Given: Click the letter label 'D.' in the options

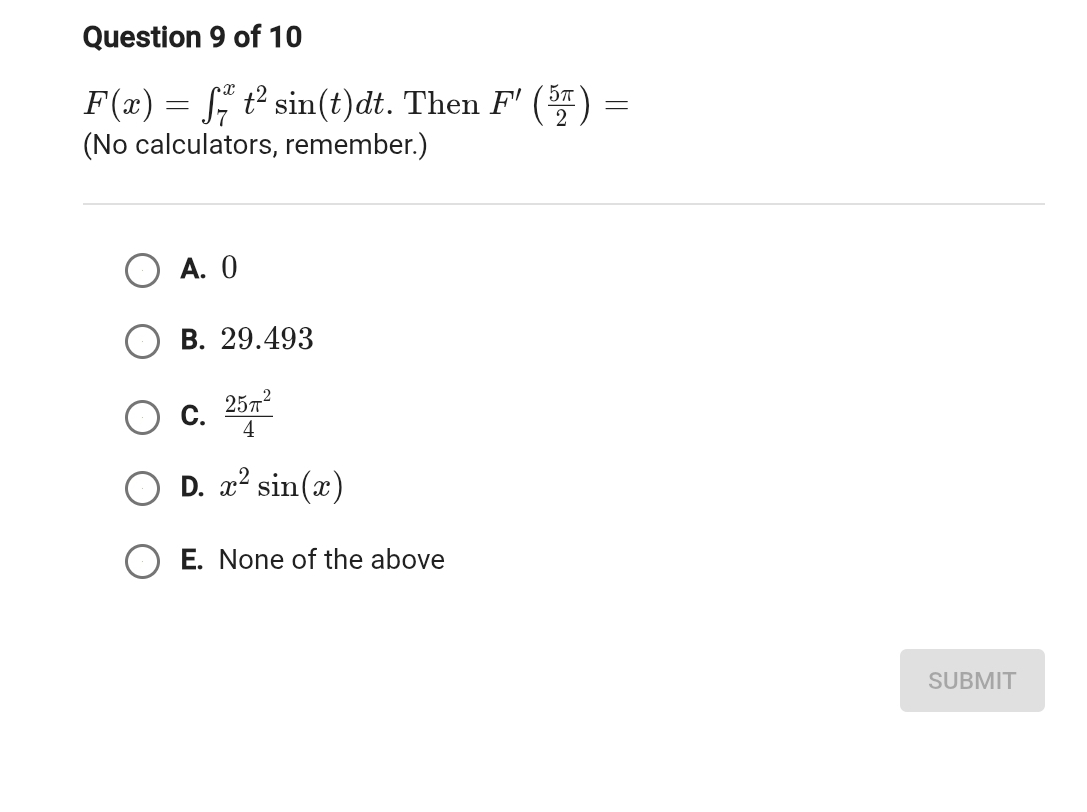Looking at the screenshot, I should (x=192, y=487).
